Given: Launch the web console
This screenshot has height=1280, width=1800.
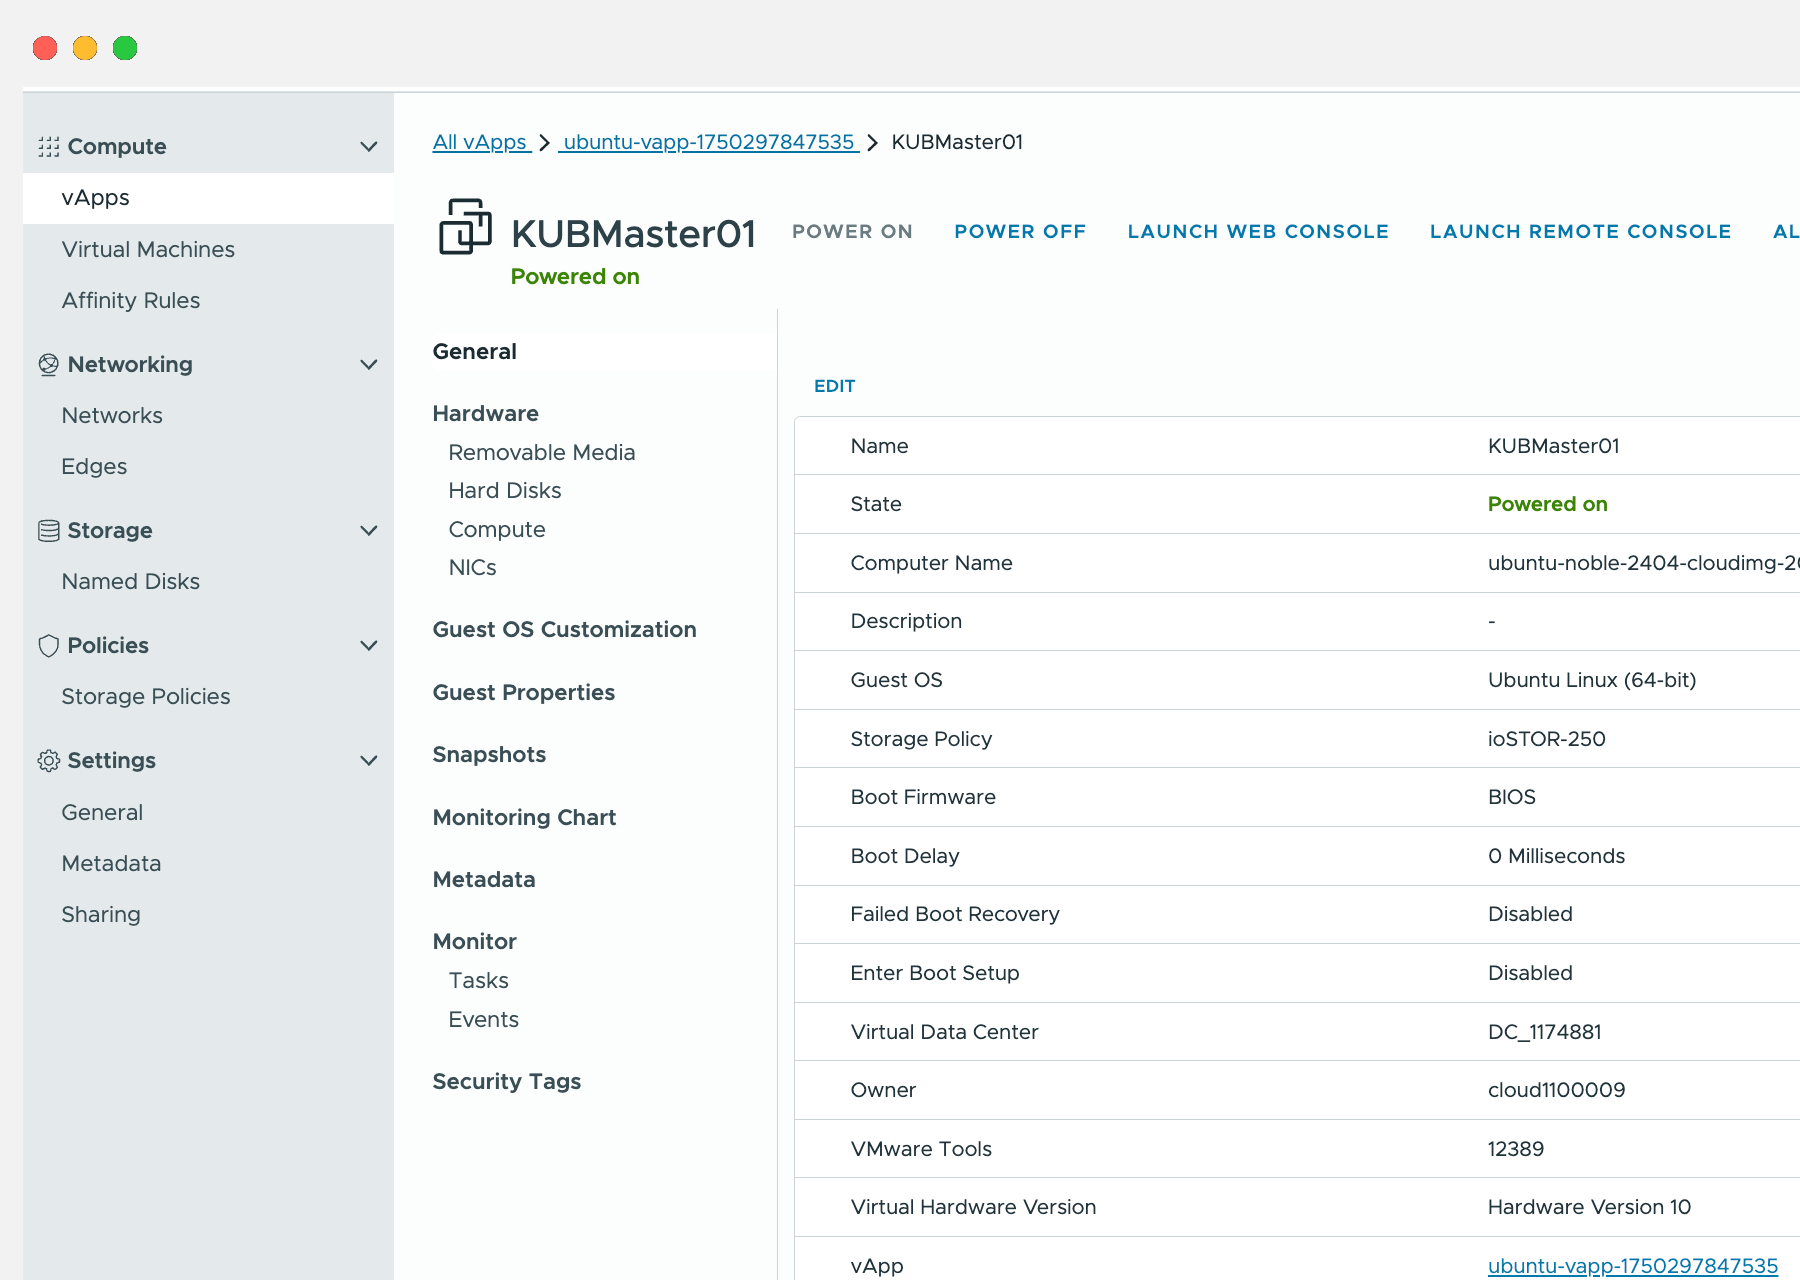Looking at the screenshot, I should tap(1257, 232).
